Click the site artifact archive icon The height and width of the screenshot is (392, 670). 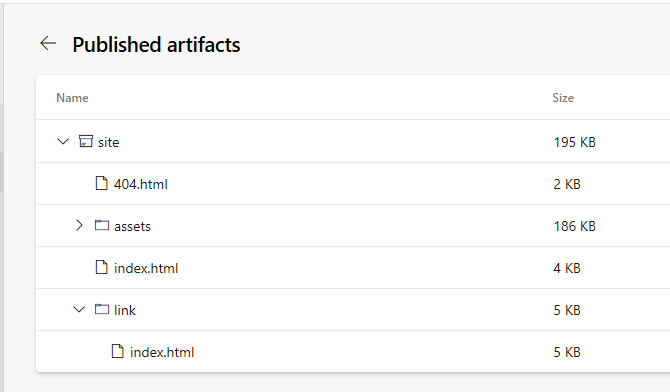pyautogui.click(x=85, y=141)
